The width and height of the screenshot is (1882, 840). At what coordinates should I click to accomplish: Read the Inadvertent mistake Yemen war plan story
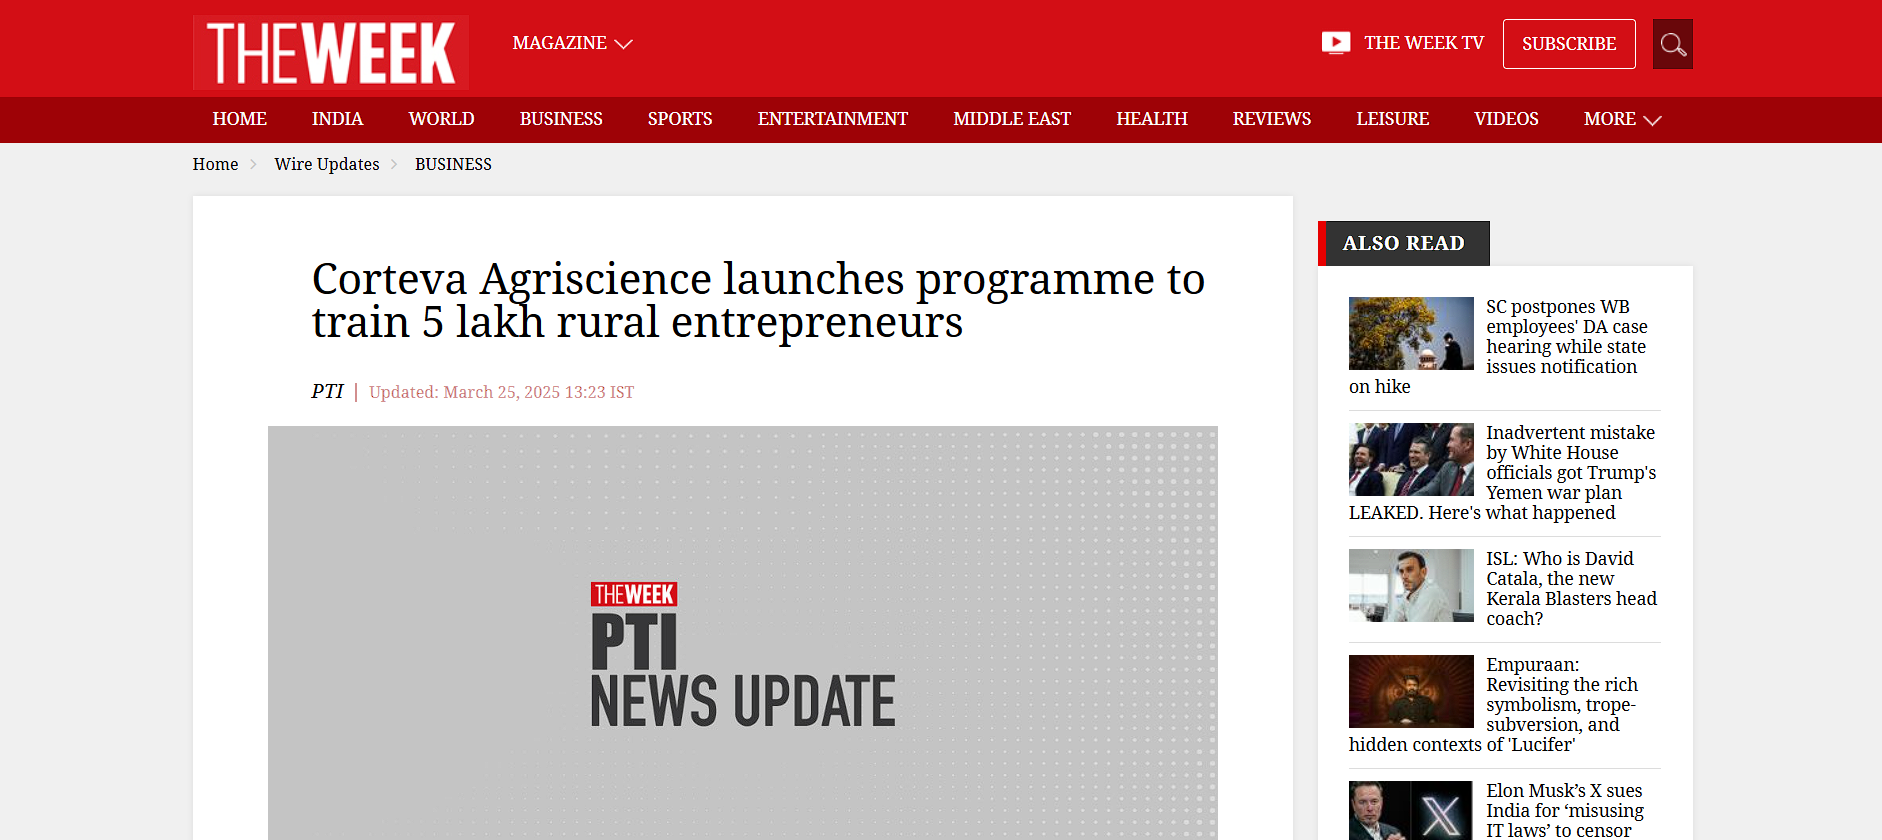(x=1570, y=463)
